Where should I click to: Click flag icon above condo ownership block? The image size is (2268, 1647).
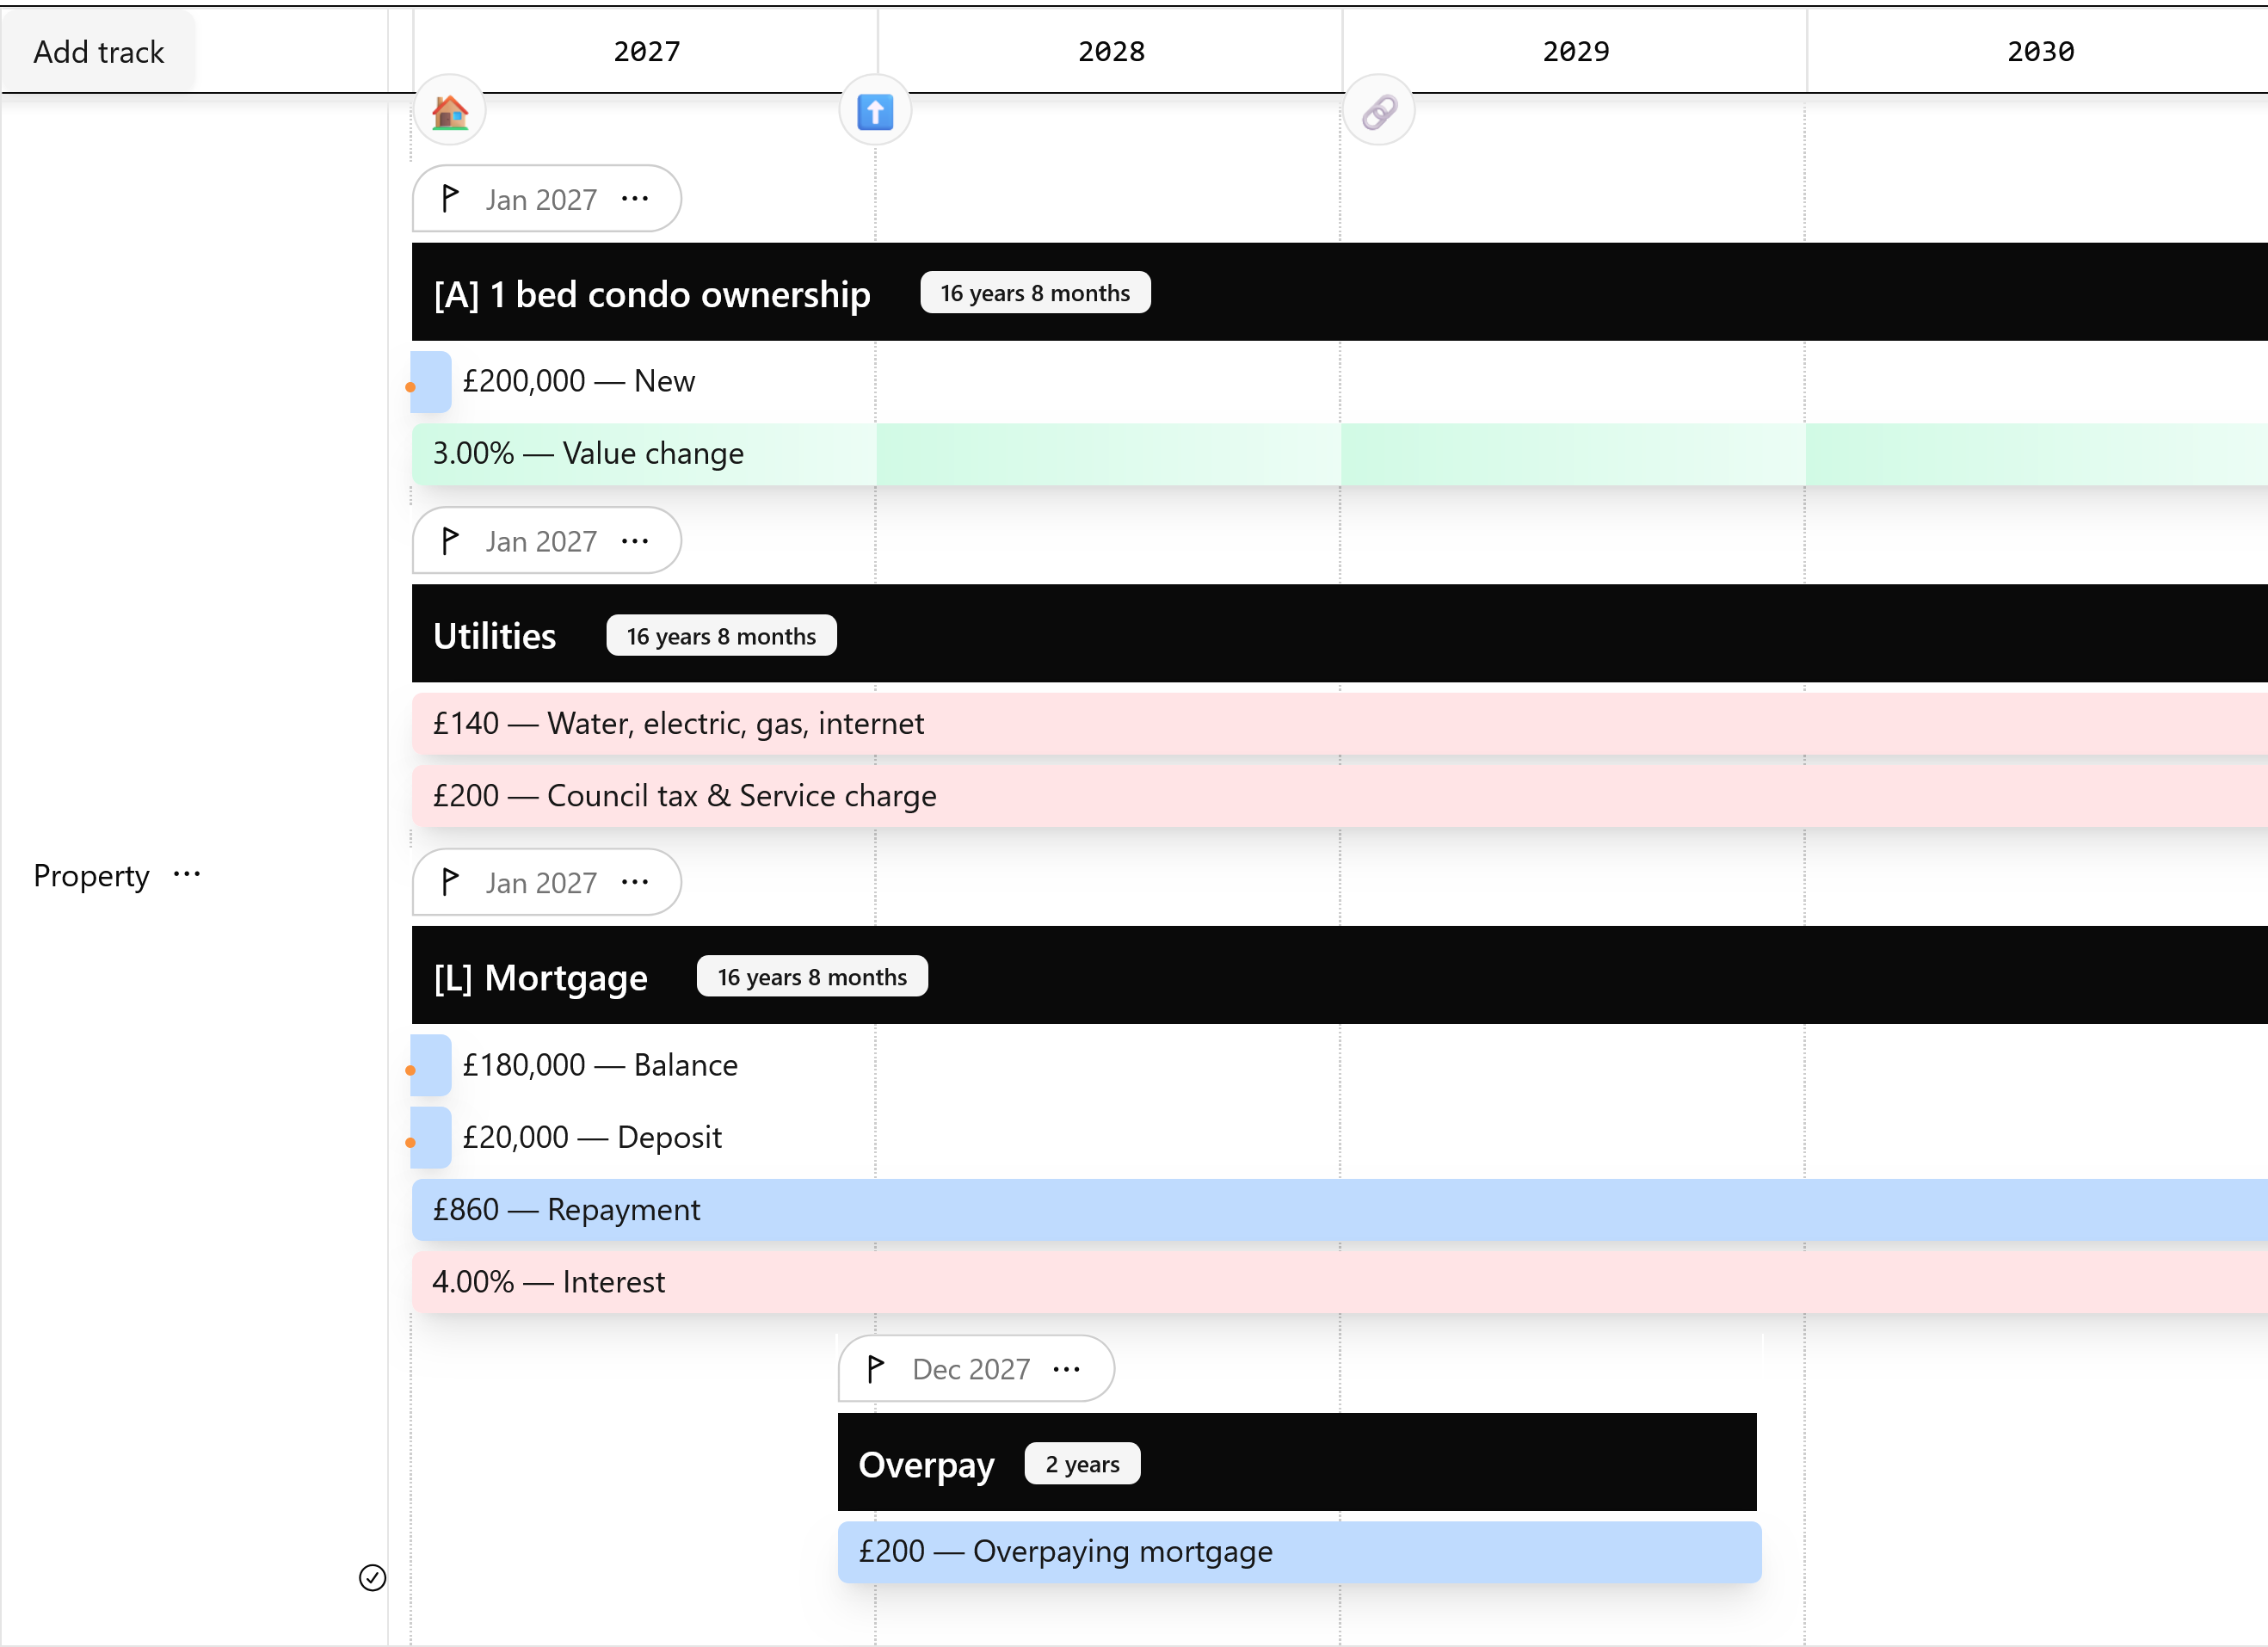[x=450, y=199]
